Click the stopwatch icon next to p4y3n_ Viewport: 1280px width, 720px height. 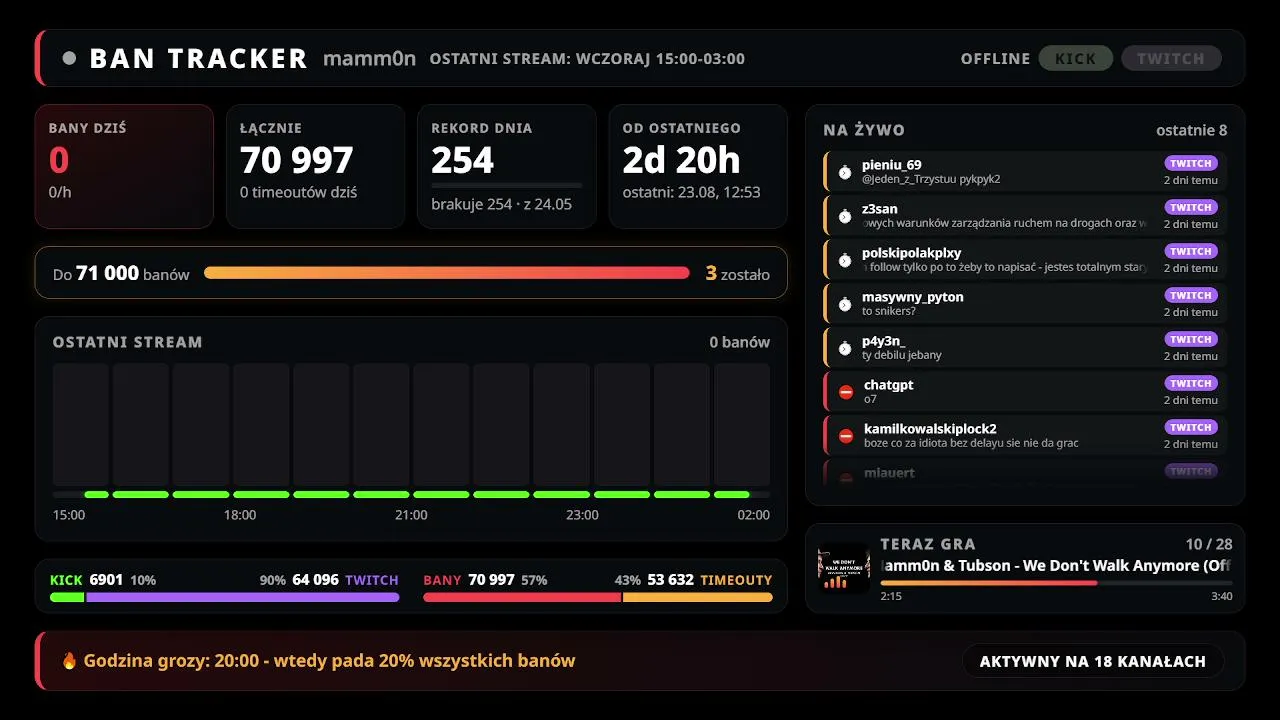[x=845, y=348]
